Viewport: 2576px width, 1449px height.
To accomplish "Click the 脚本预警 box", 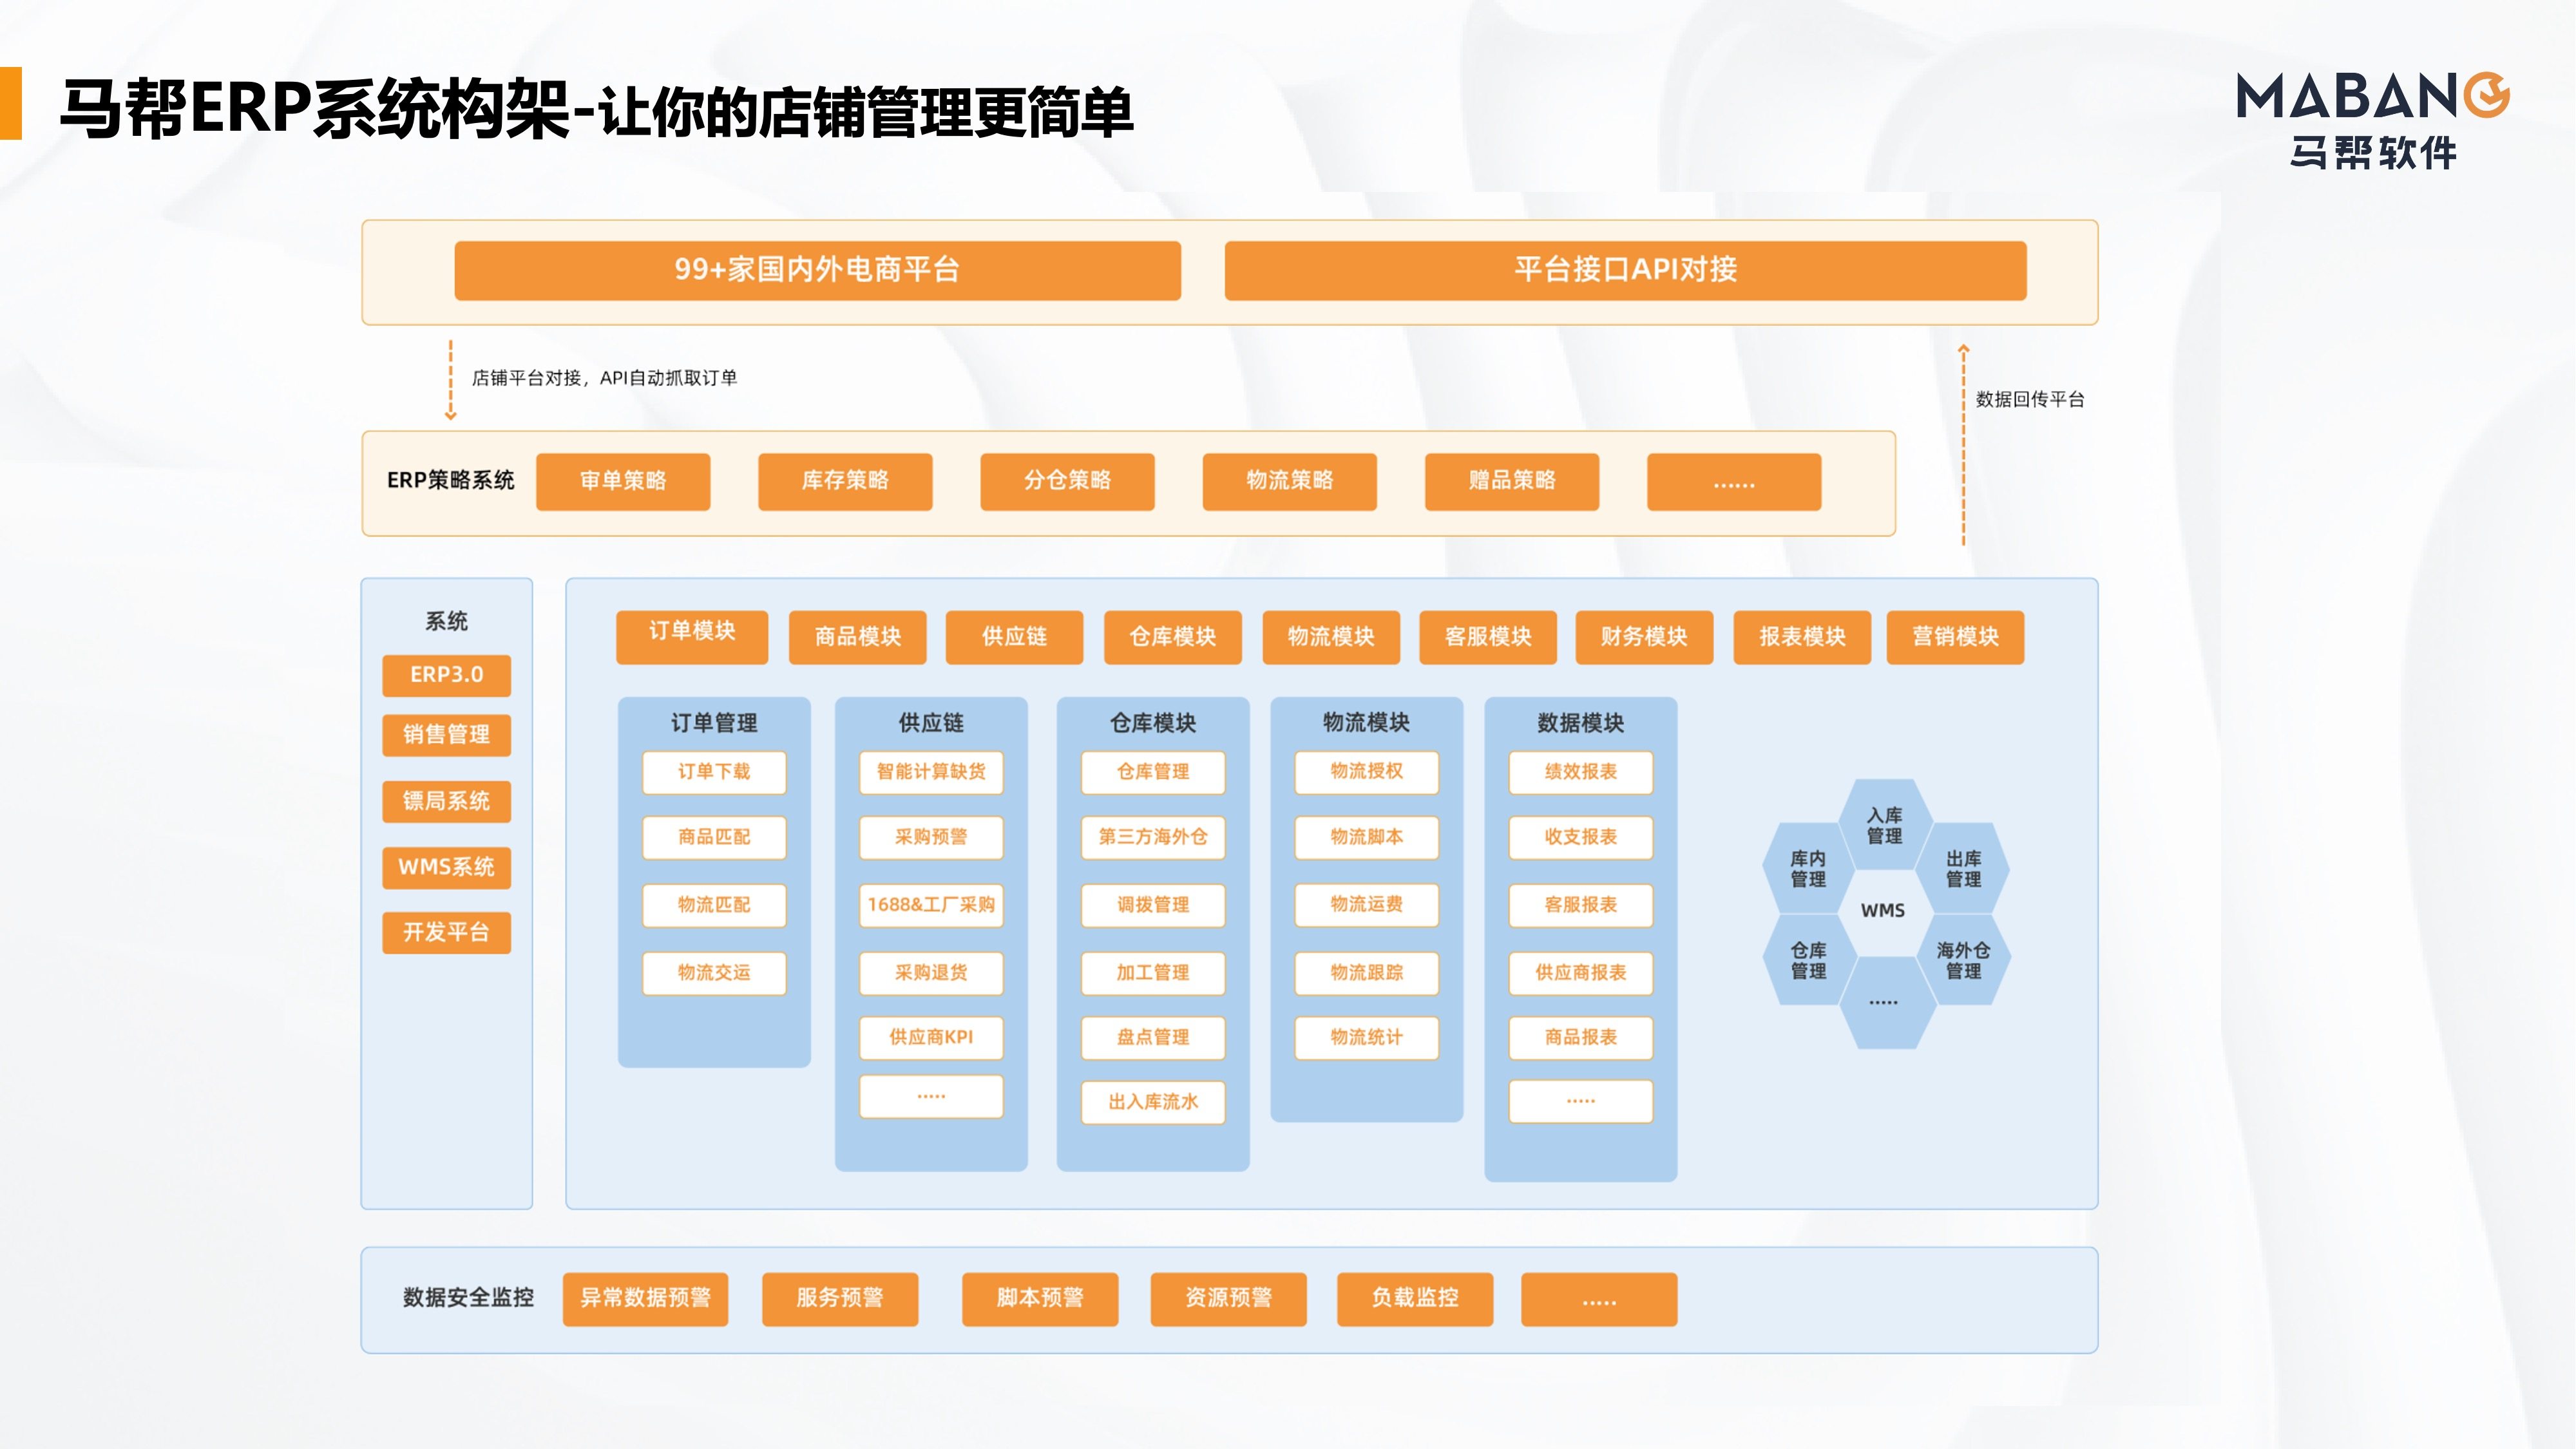I will (x=1040, y=1299).
